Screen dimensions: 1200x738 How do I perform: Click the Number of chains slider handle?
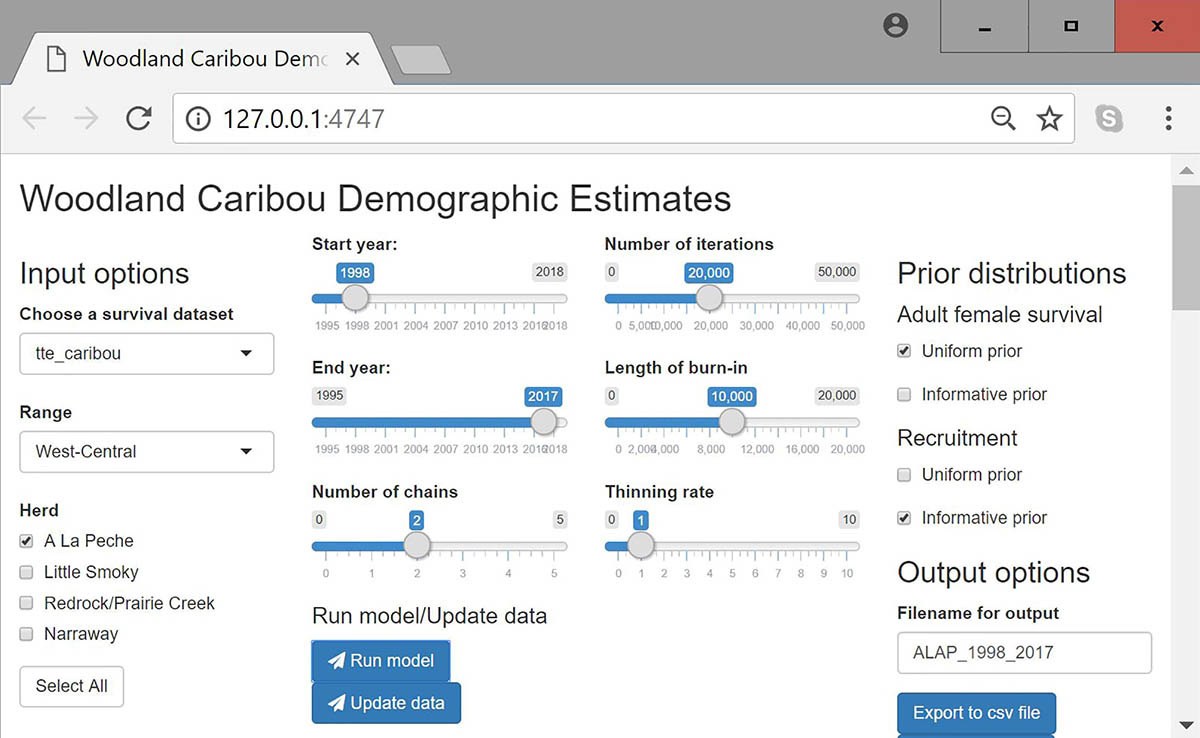417,546
